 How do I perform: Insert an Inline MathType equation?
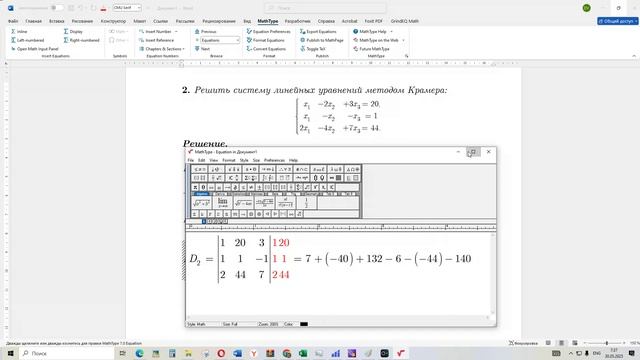pos(19,31)
